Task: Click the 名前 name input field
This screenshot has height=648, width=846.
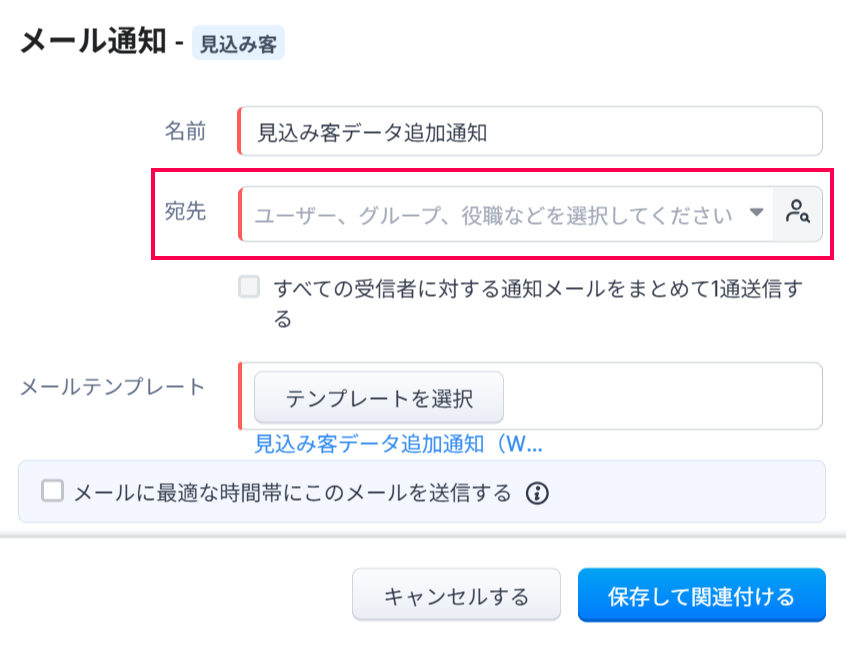Action: [x=530, y=132]
